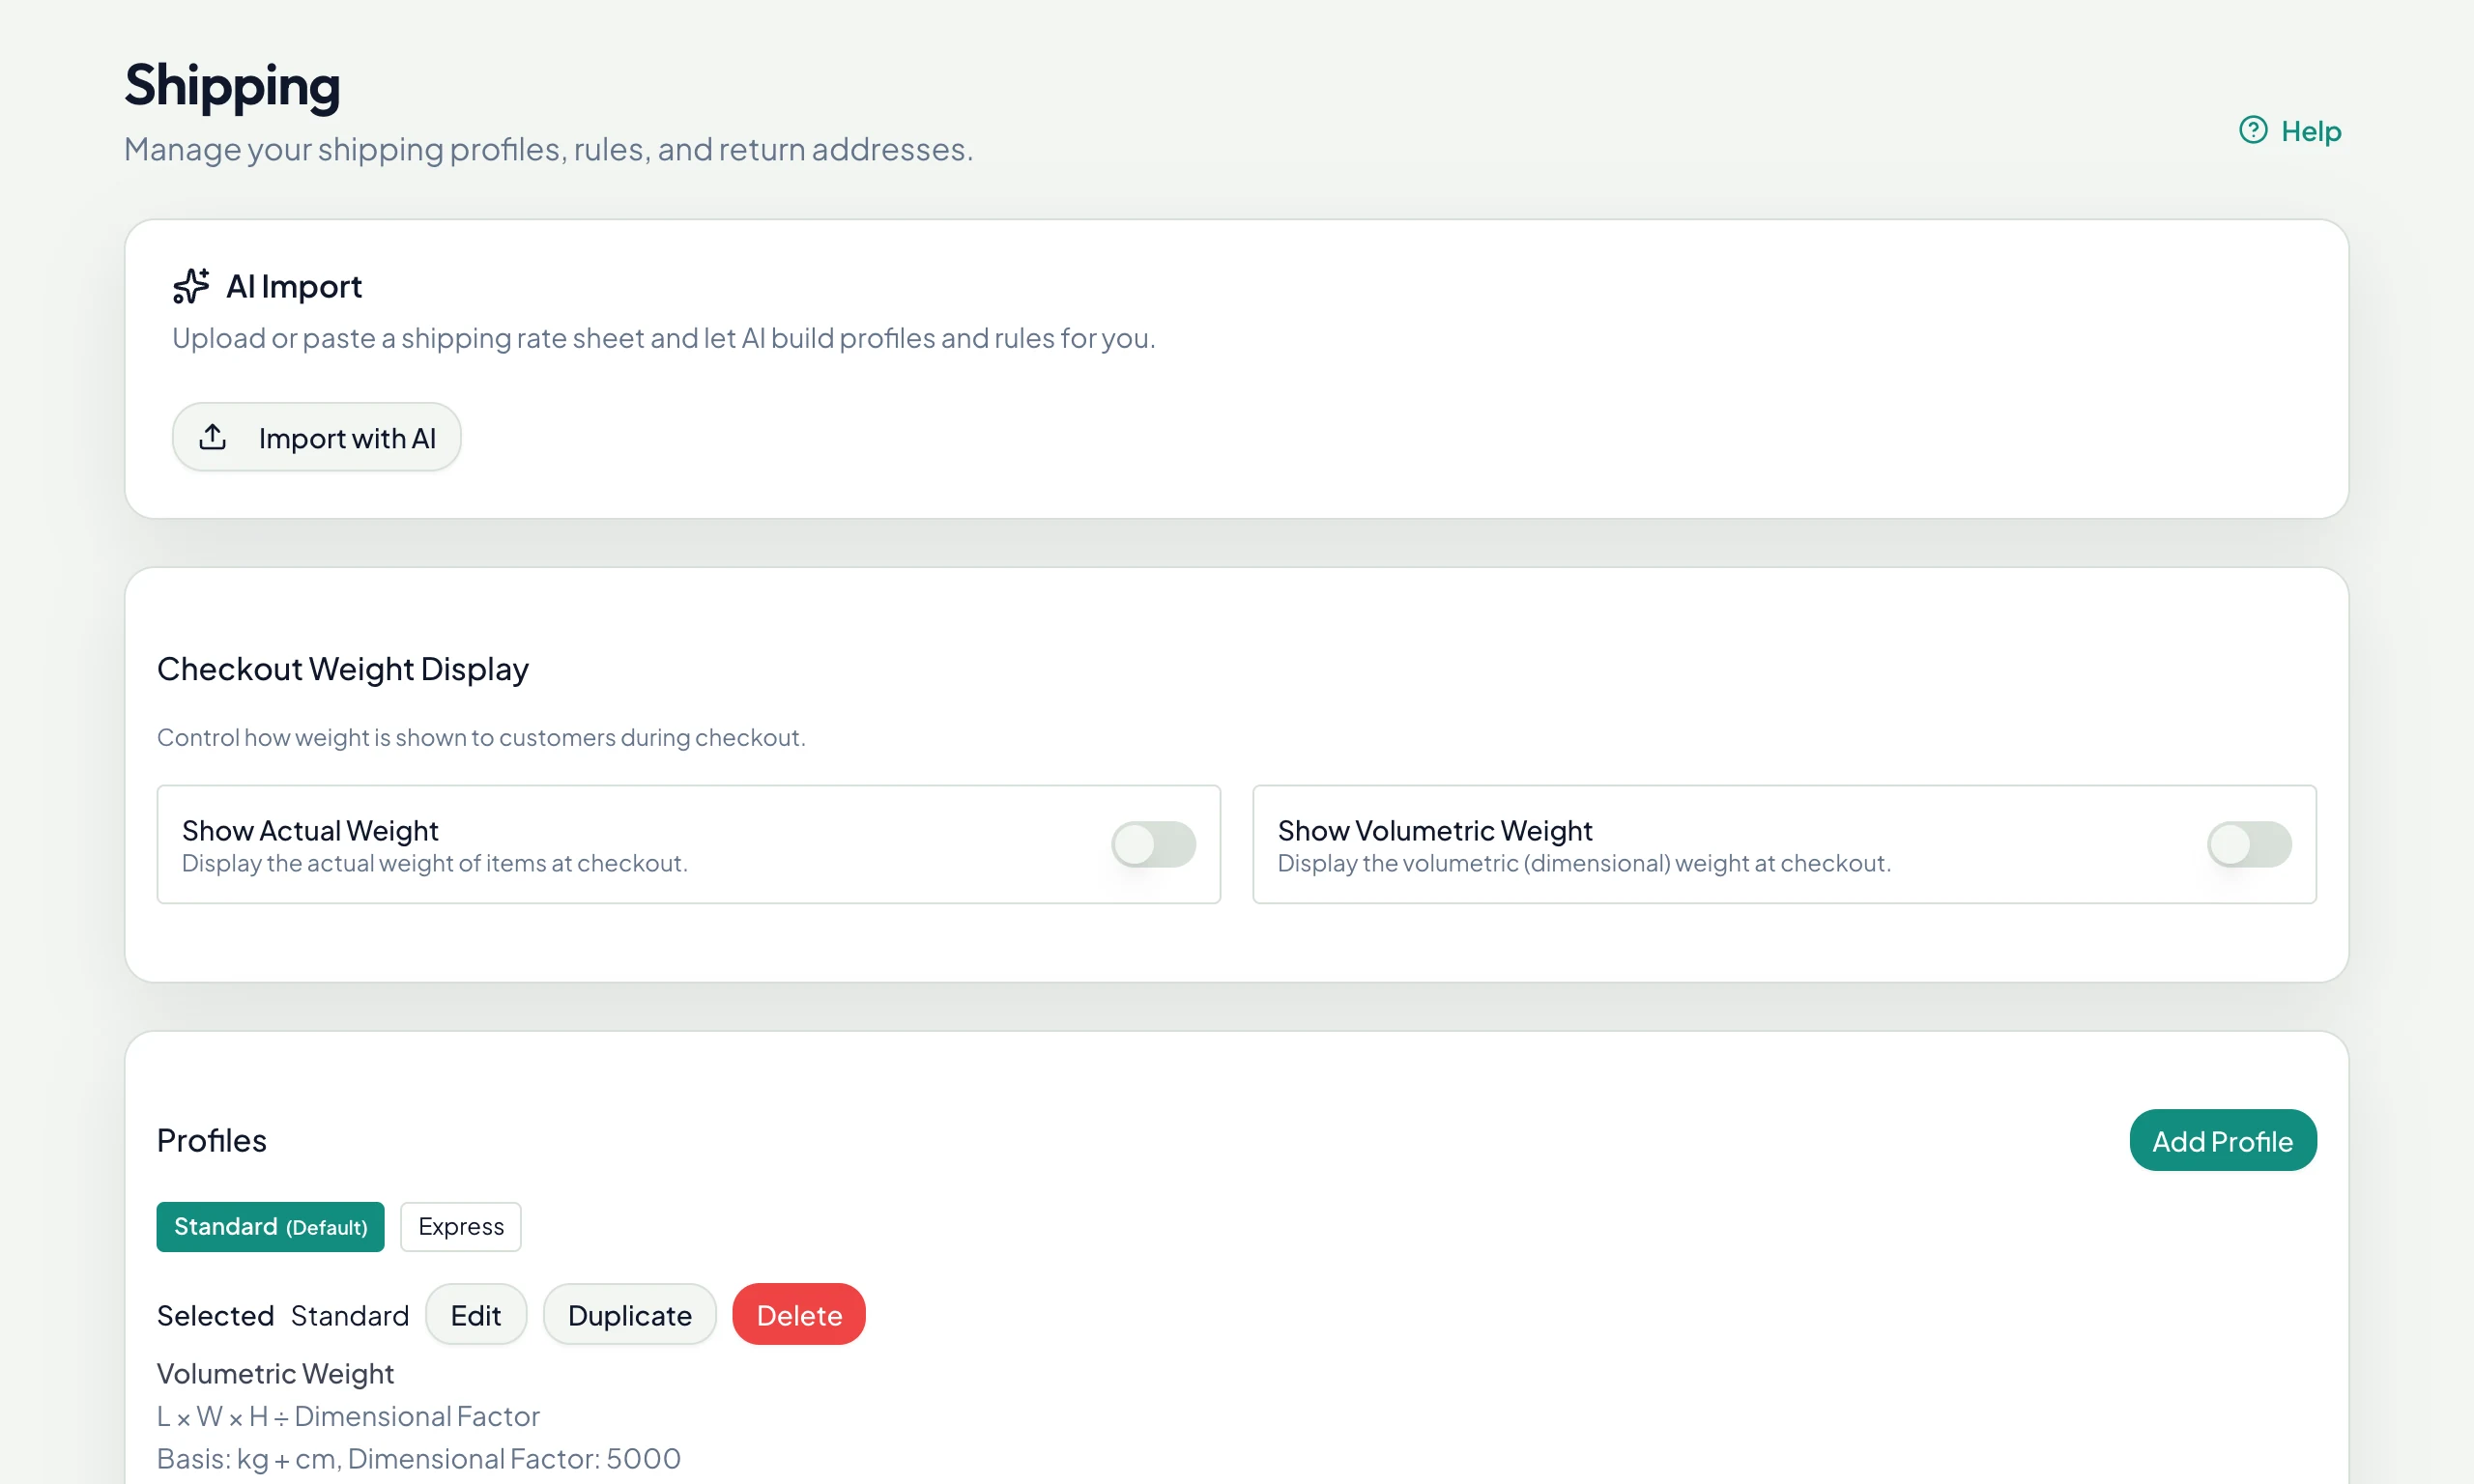
Task: Duplicate the selected Standard profile
Action: (x=630, y=1314)
